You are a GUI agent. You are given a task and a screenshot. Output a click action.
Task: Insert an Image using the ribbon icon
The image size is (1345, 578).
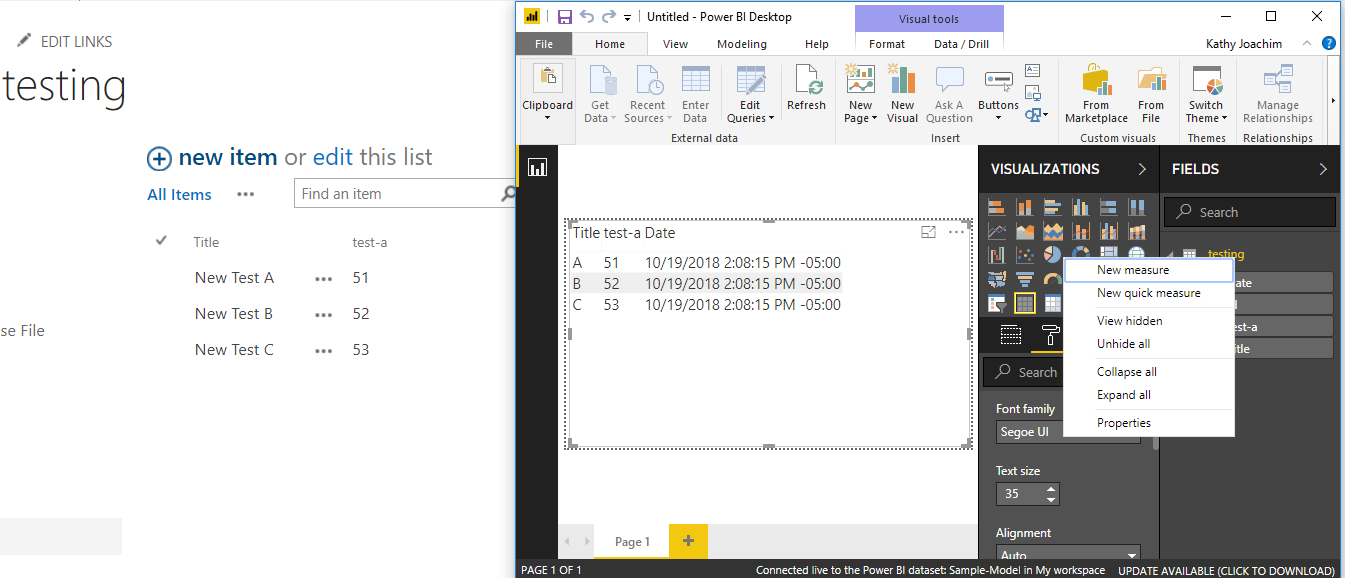coord(1033,92)
